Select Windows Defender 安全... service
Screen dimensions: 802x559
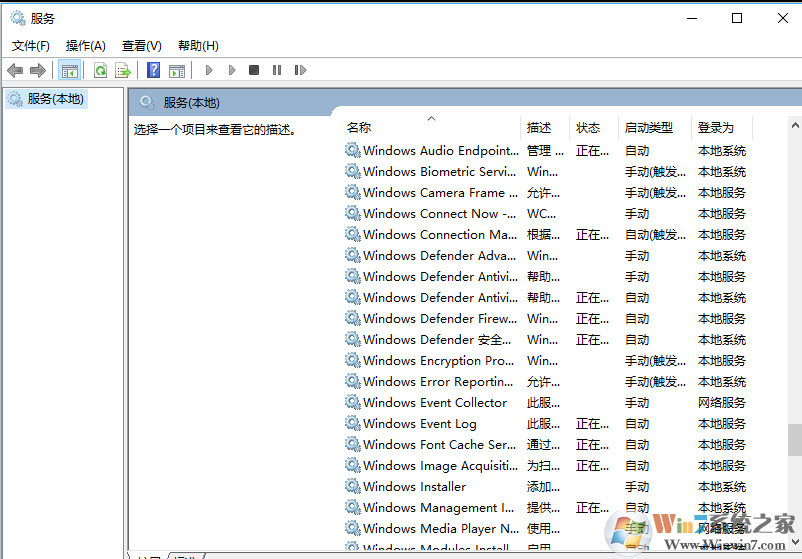545,340
